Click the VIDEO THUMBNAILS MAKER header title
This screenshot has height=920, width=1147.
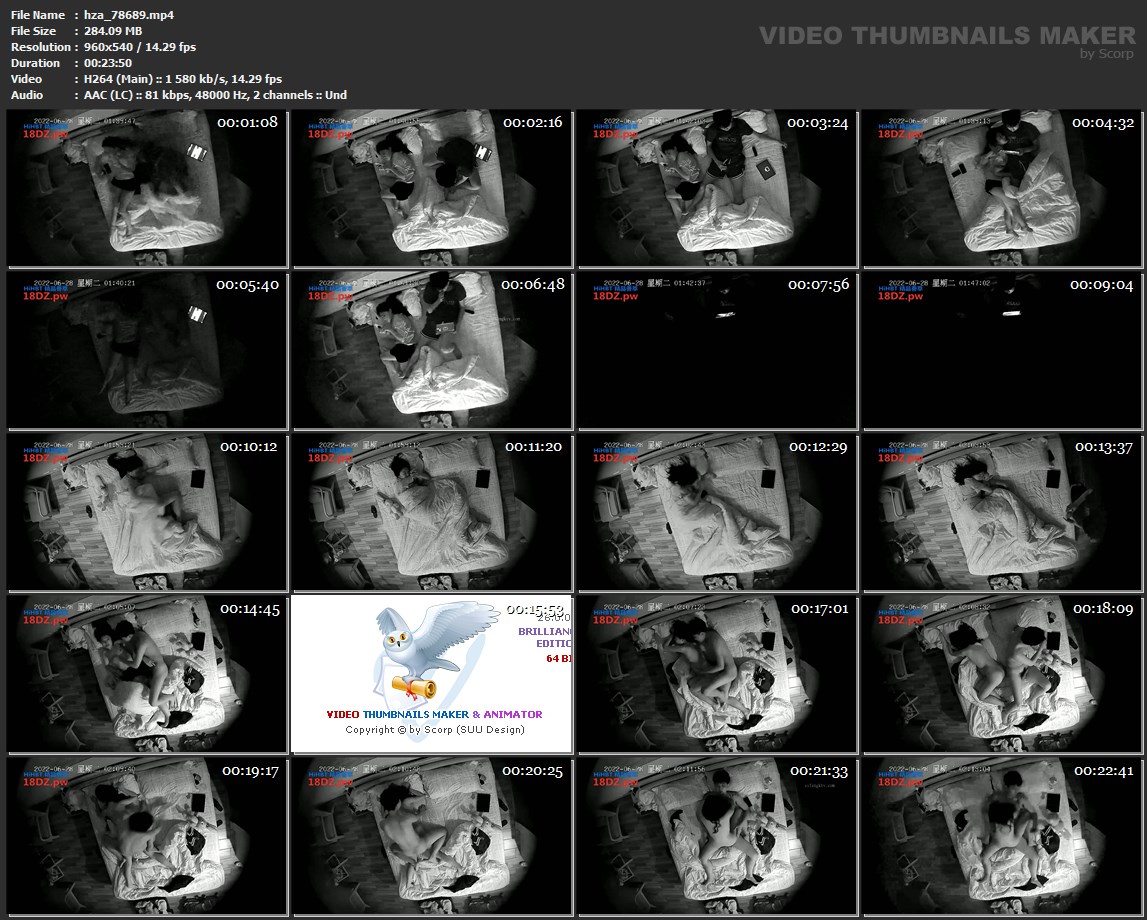[947, 36]
